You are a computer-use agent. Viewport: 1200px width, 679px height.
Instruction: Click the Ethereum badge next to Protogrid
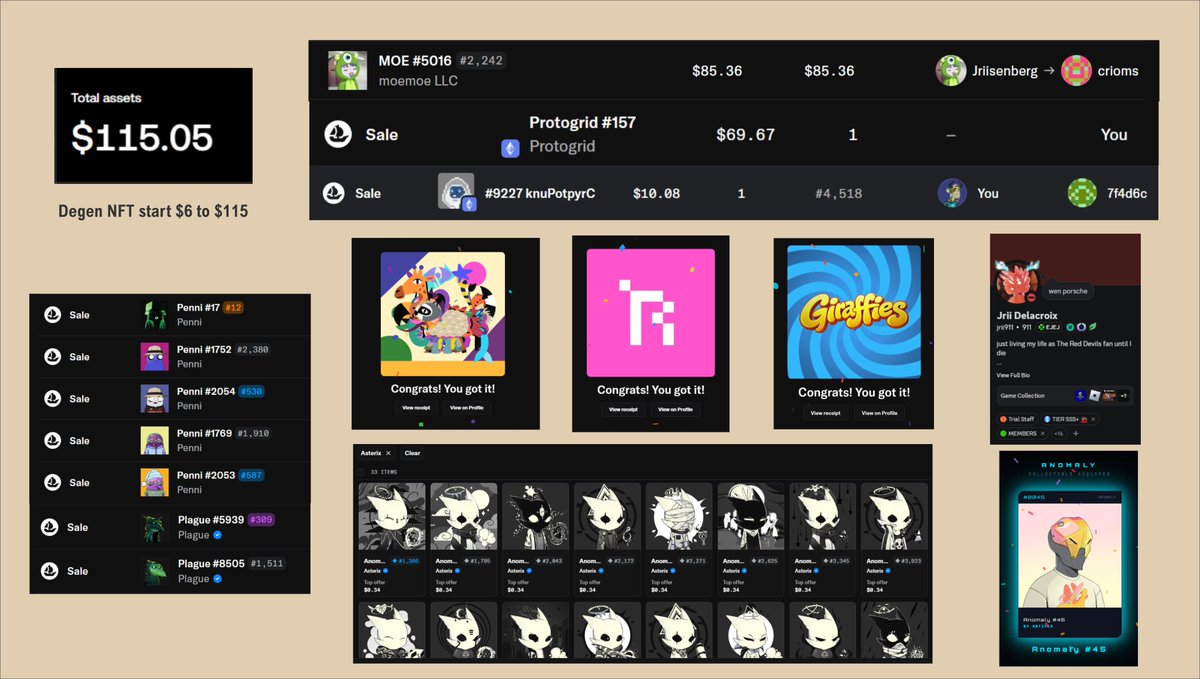pos(510,148)
